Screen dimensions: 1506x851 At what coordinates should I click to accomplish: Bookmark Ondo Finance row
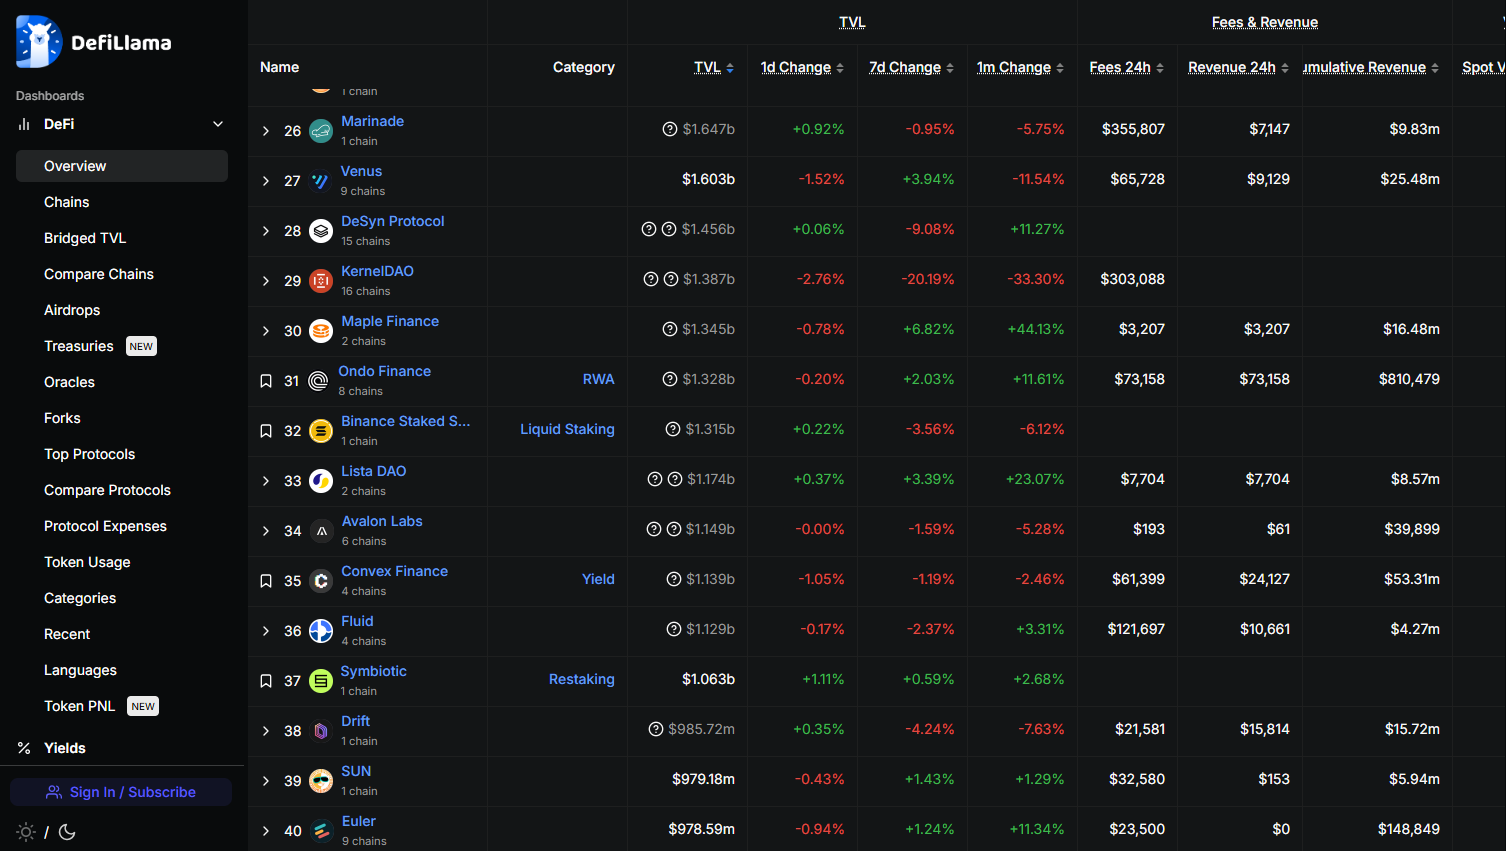pyautogui.click(x=266, y=381)
